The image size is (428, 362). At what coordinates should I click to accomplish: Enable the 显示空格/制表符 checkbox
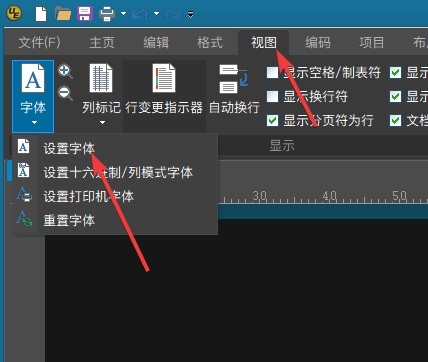(x=272, y=72)
